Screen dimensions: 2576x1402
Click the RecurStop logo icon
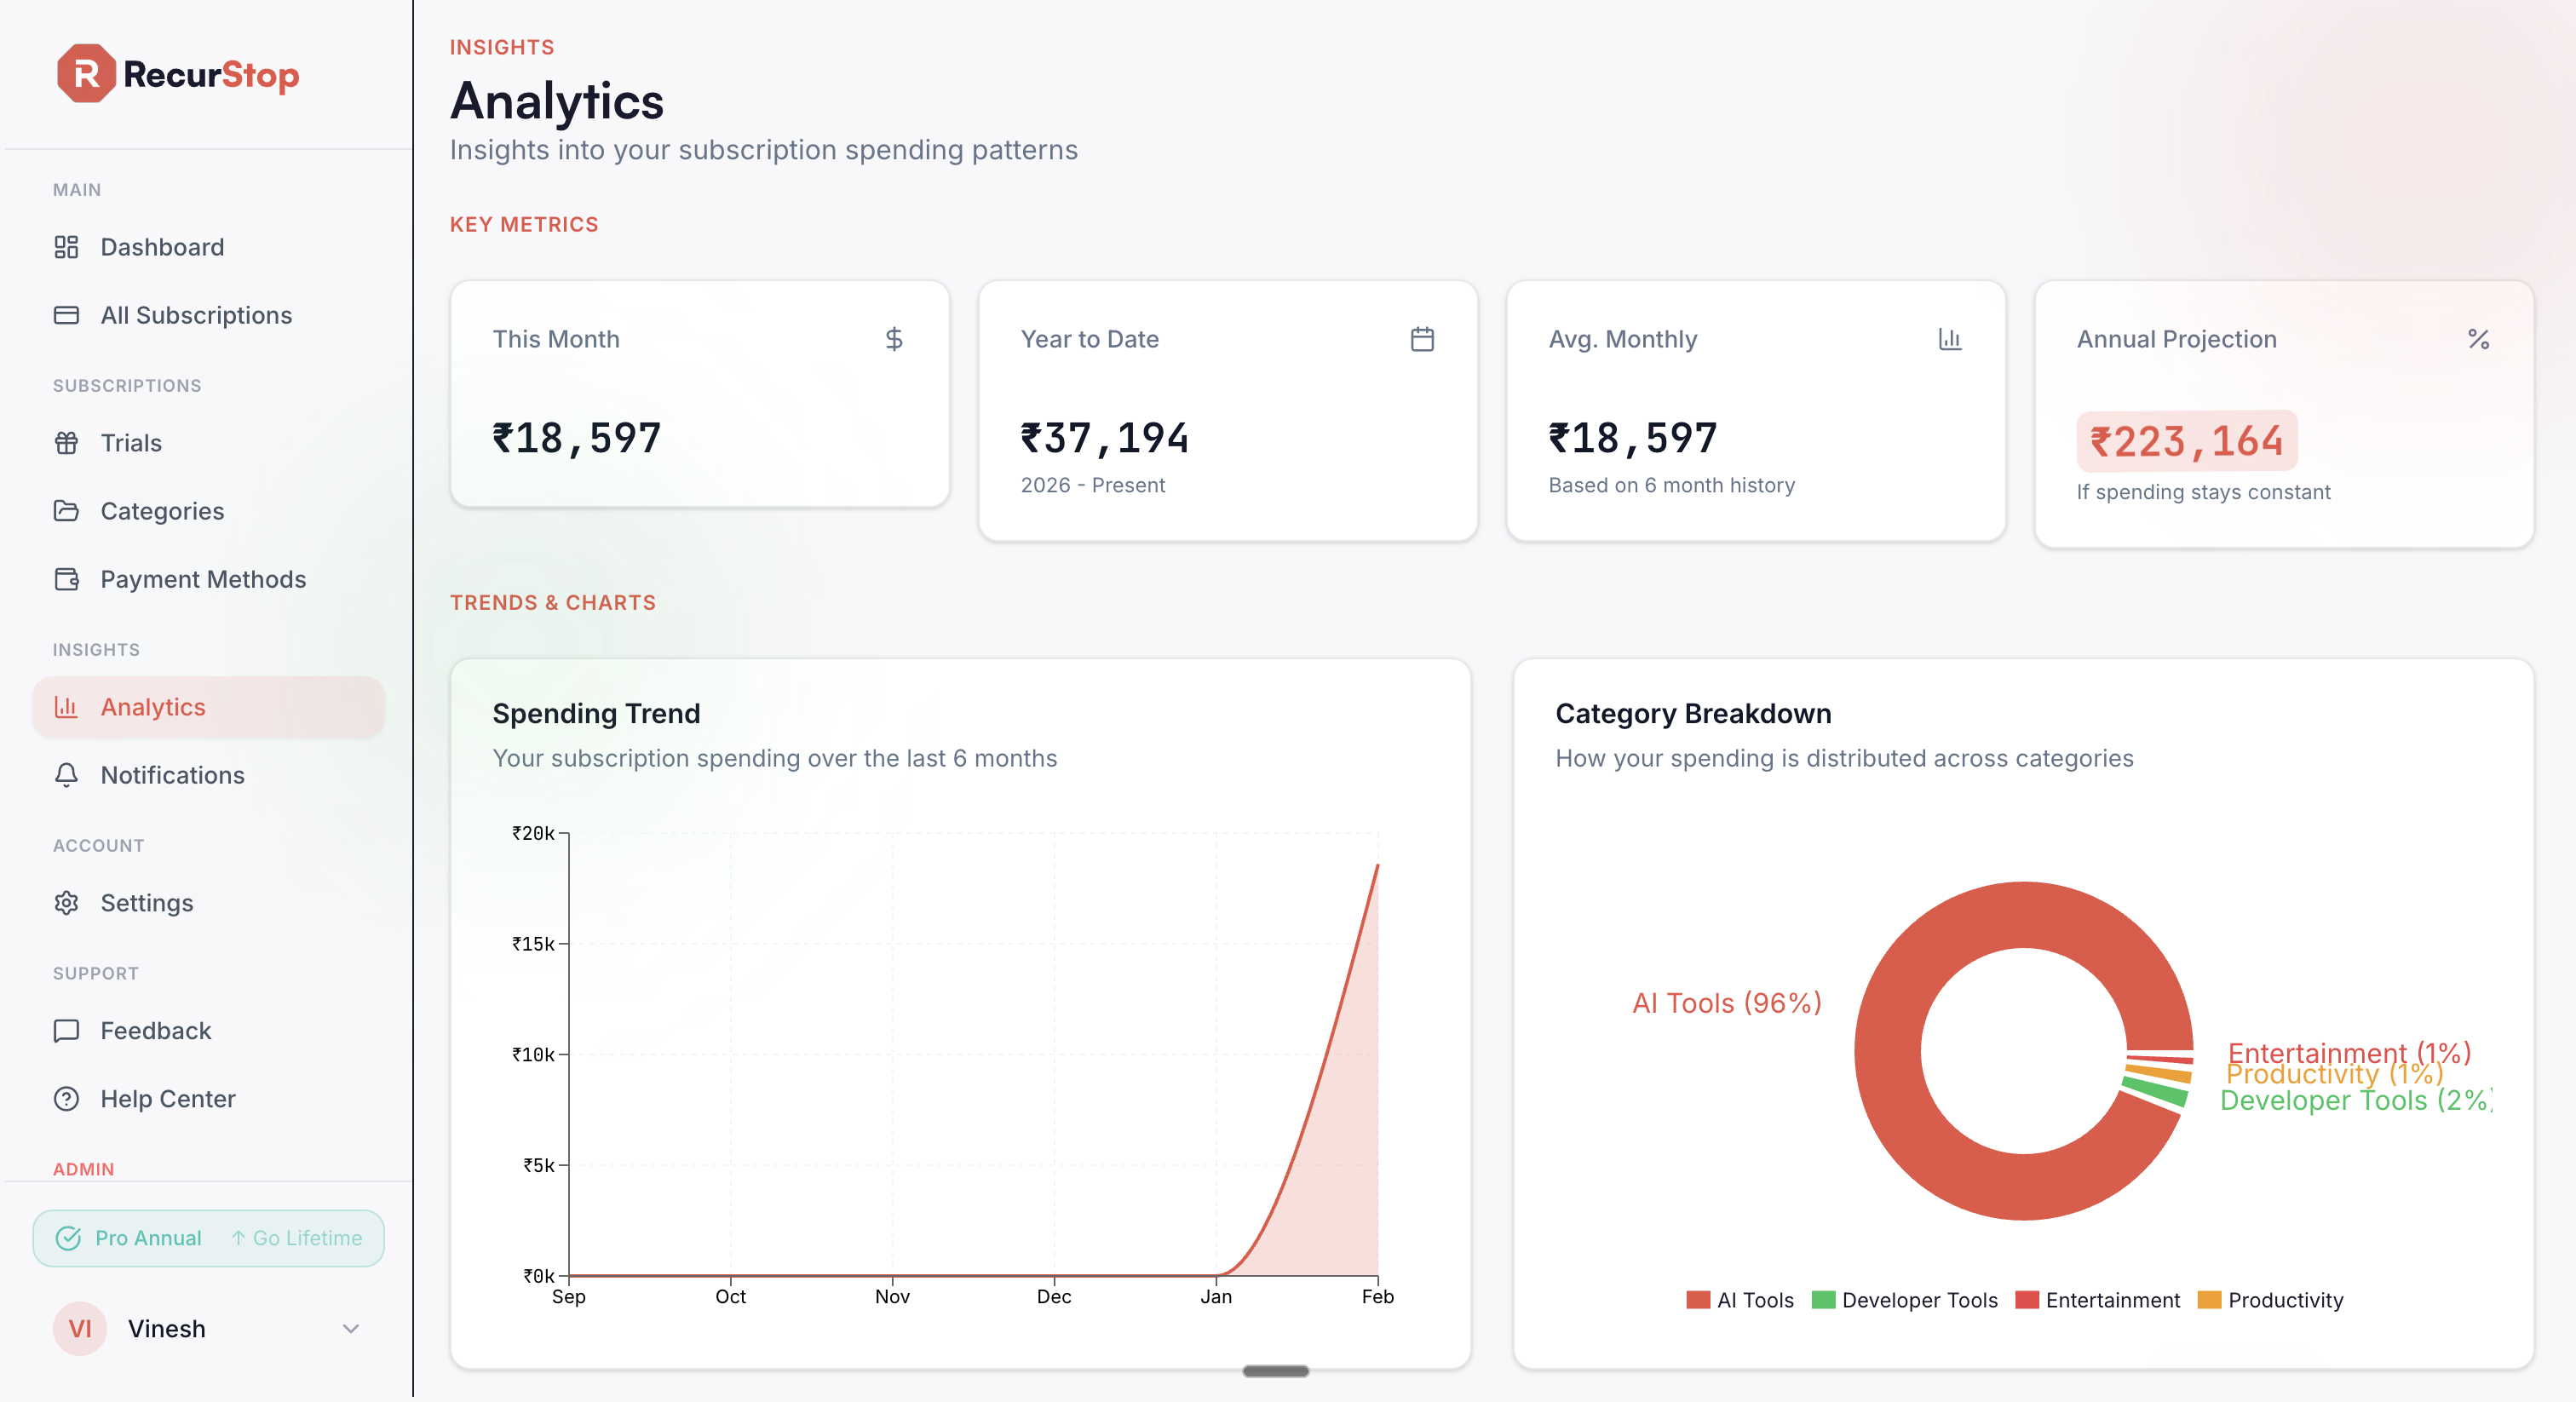point(86,74)
